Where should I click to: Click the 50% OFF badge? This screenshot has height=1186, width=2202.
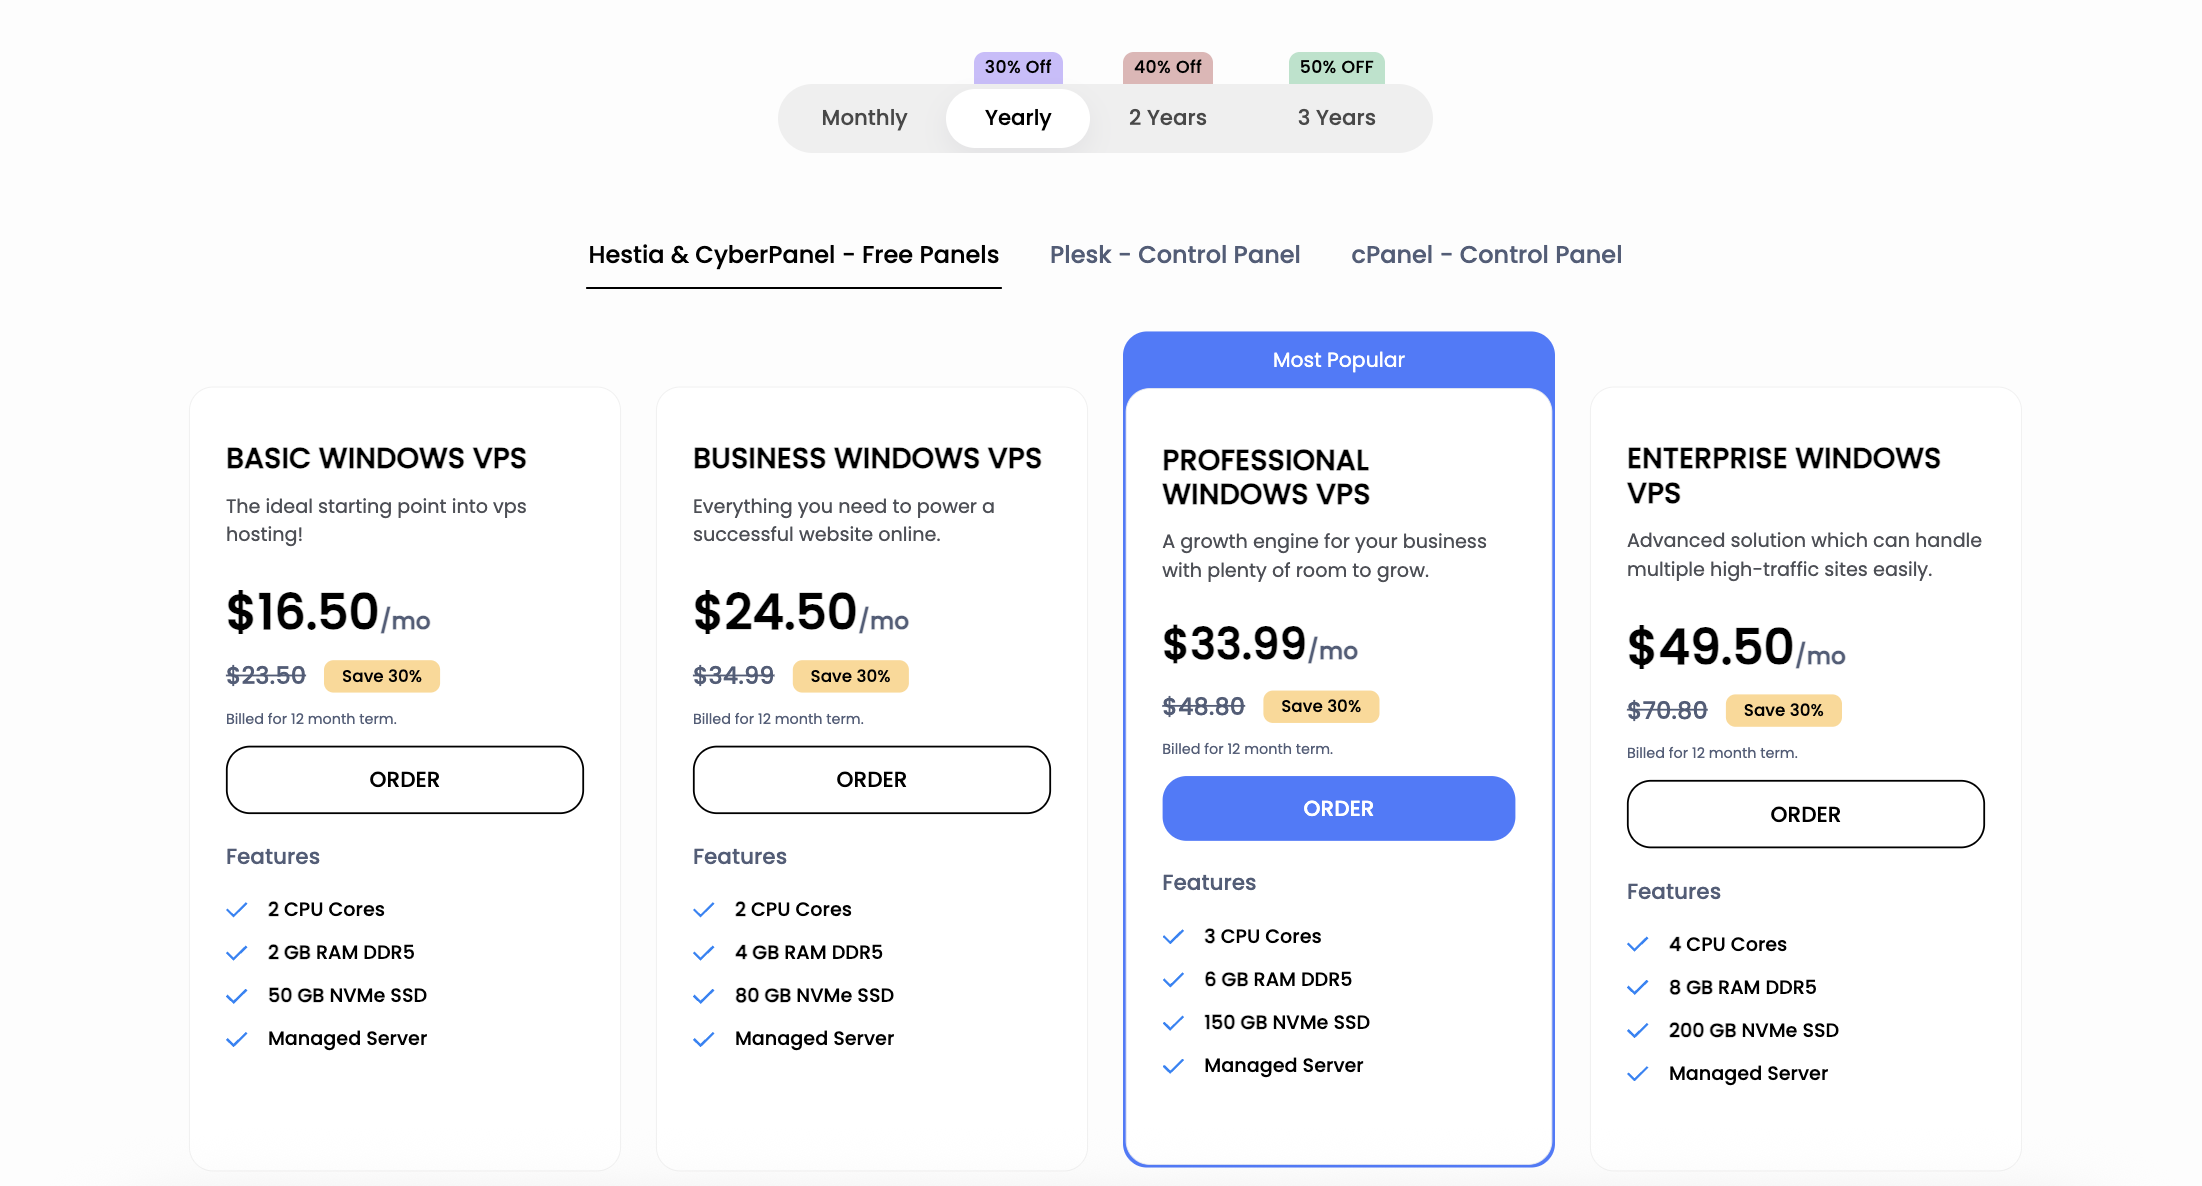point(1336,67)
